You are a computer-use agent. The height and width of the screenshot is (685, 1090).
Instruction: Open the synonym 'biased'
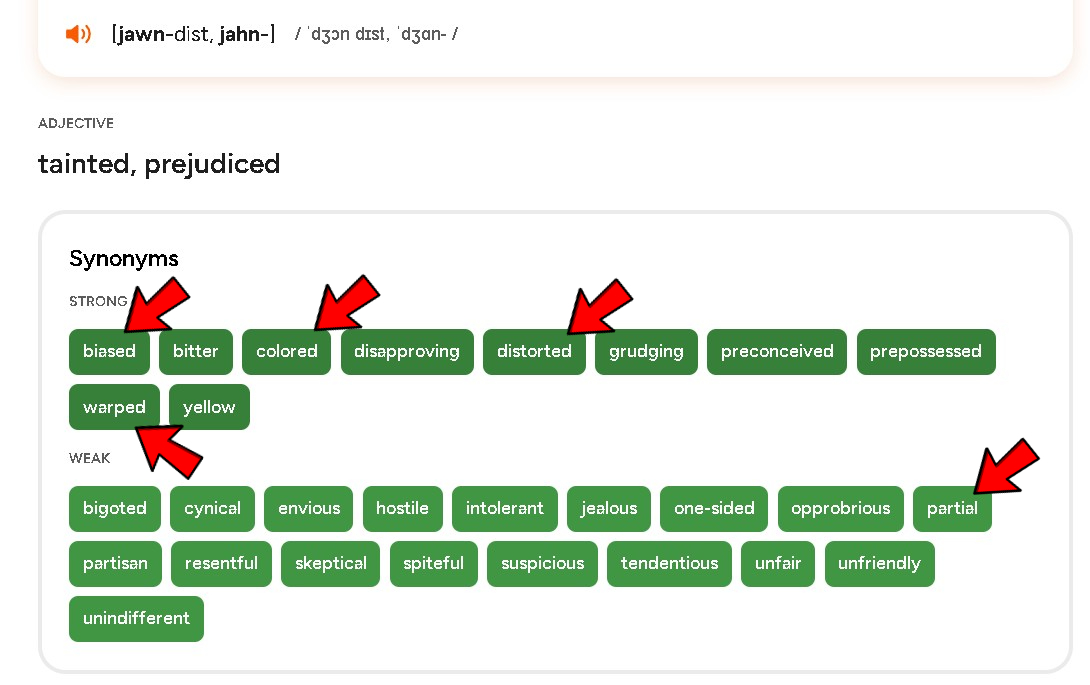(109, 352)
